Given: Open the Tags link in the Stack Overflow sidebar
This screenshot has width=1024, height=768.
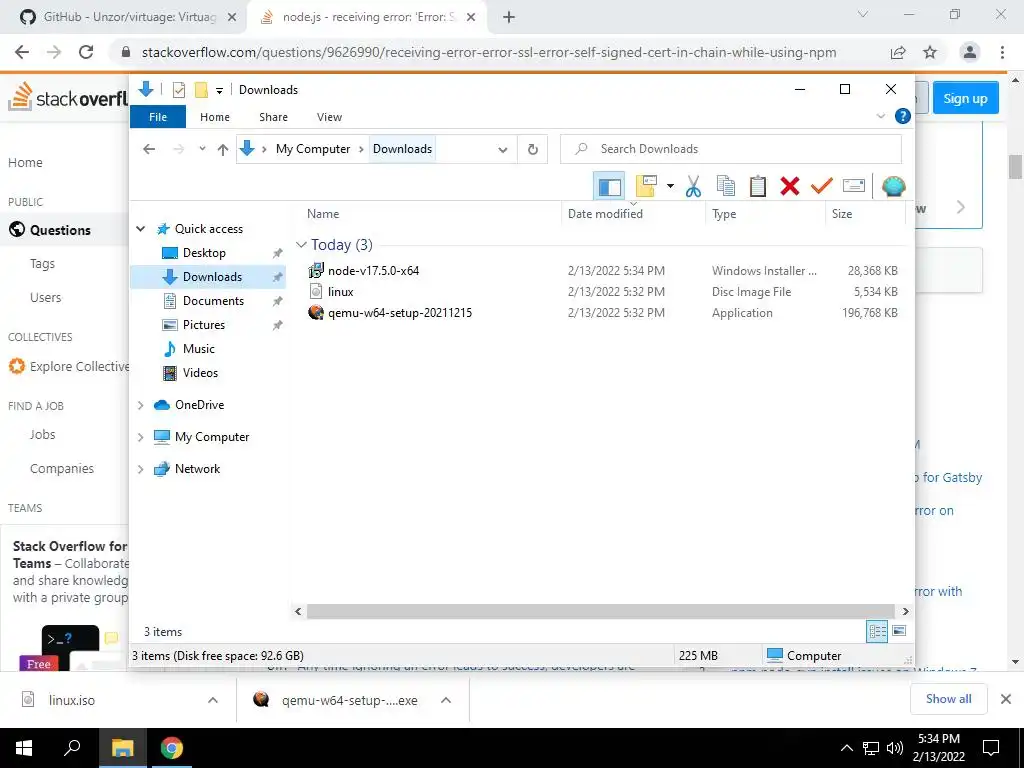Looking at the screenshot, I should pyautogui.click(x=42, y=264).
